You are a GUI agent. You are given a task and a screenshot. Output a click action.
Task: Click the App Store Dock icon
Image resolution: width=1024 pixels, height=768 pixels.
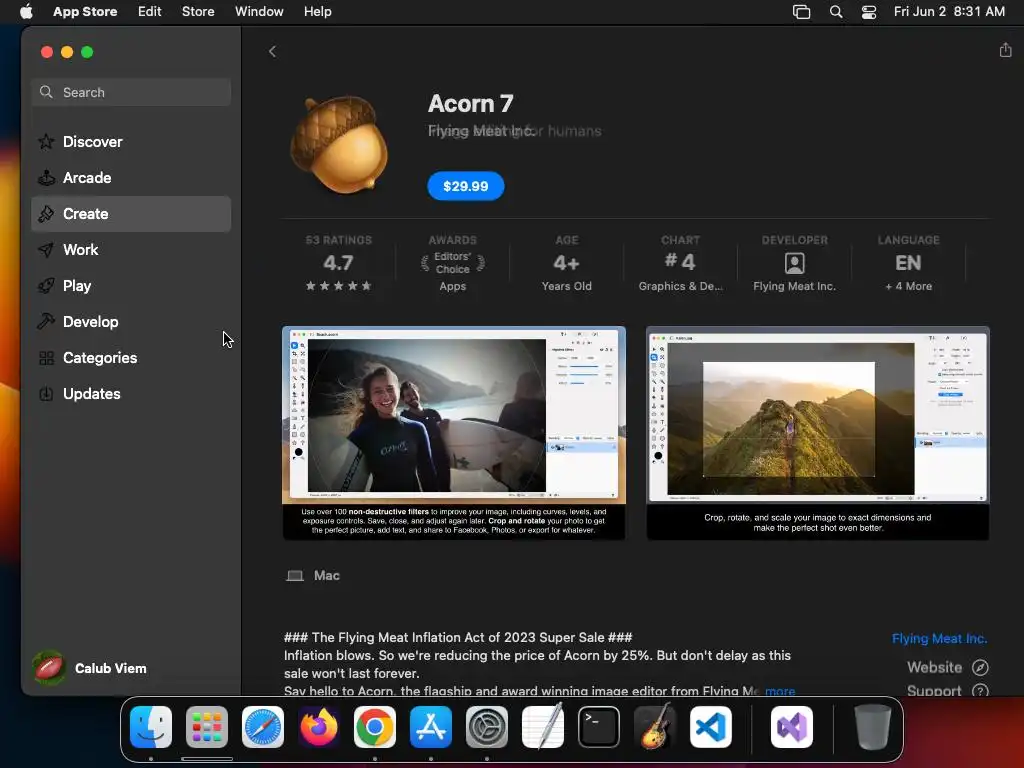point(431,727)
